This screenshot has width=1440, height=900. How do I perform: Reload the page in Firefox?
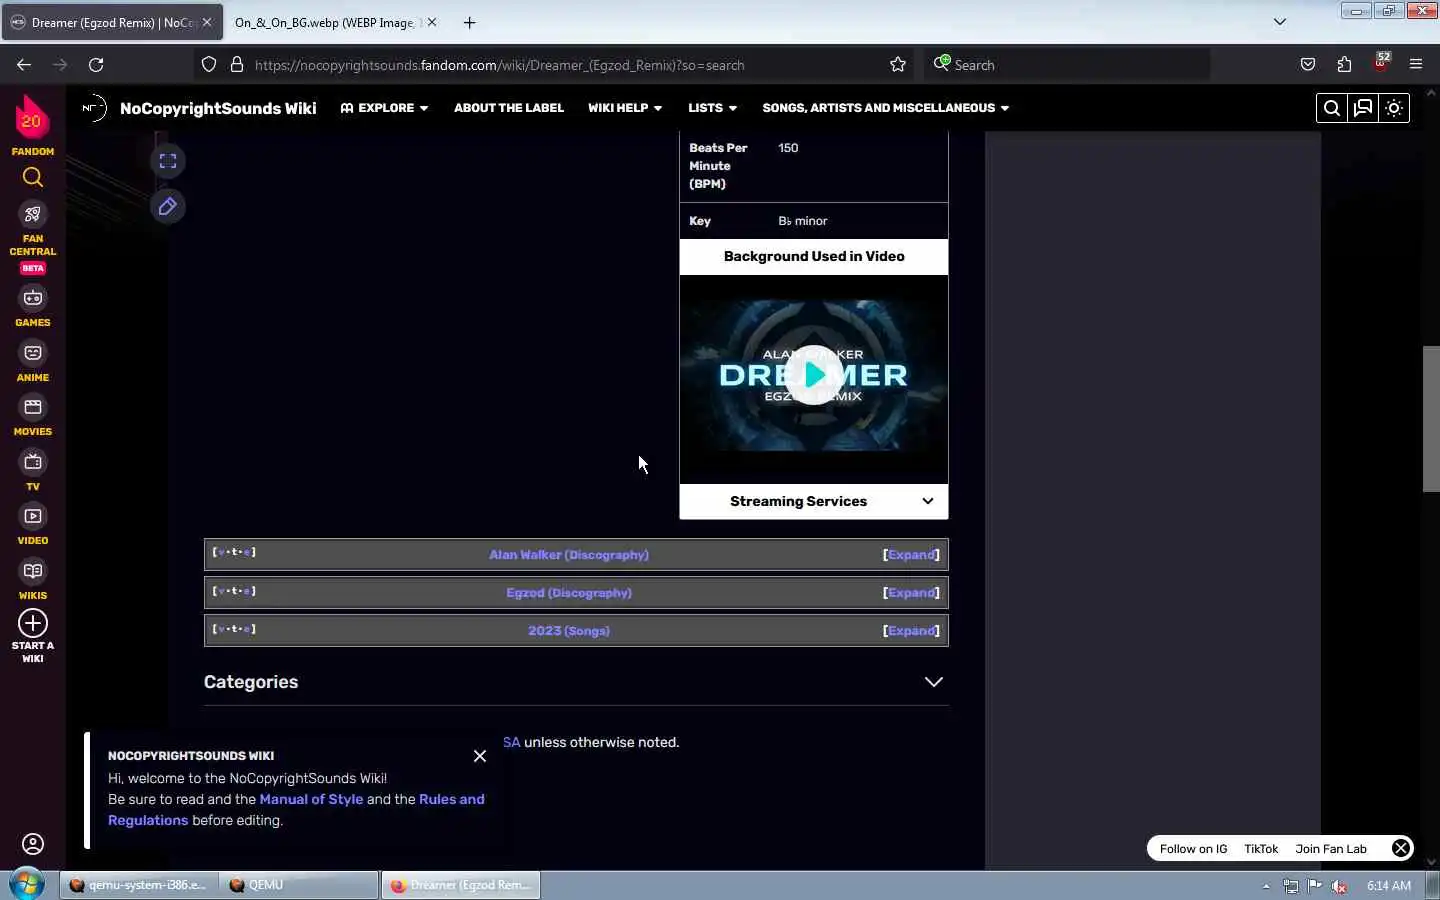pyautogui.click(x=96, y=65)
